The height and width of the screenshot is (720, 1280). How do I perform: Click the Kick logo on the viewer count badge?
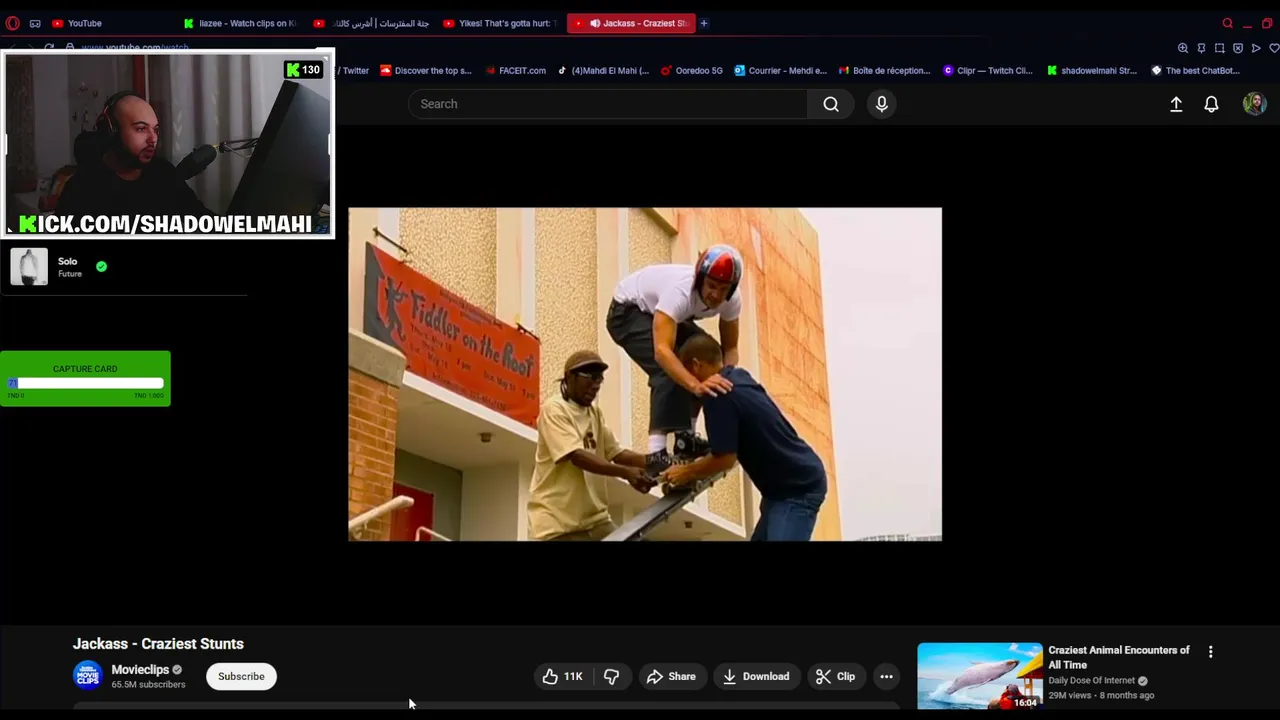[x=292, y=70]
